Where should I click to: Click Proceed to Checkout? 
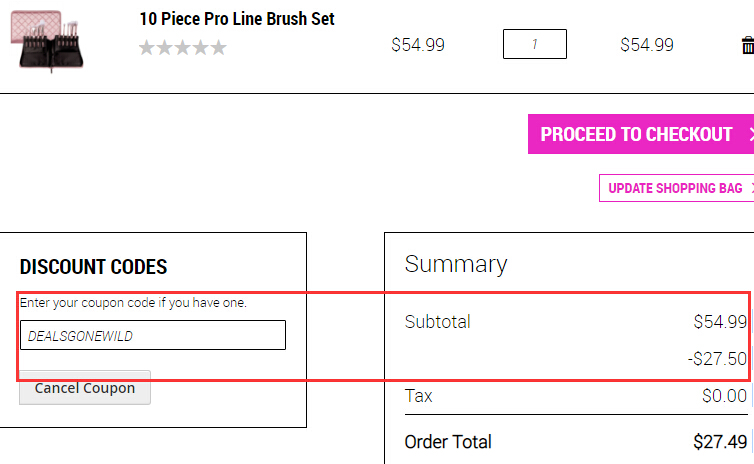coord(641,134)
